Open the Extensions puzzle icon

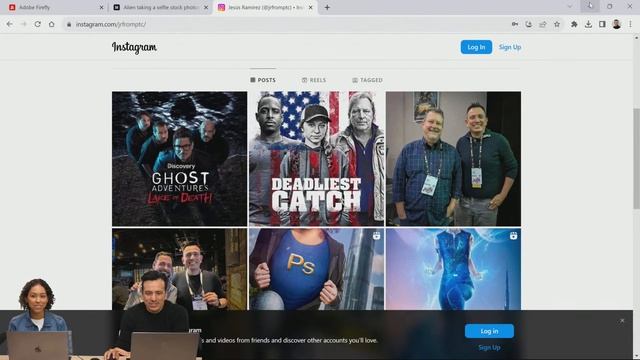pos(574,24)
